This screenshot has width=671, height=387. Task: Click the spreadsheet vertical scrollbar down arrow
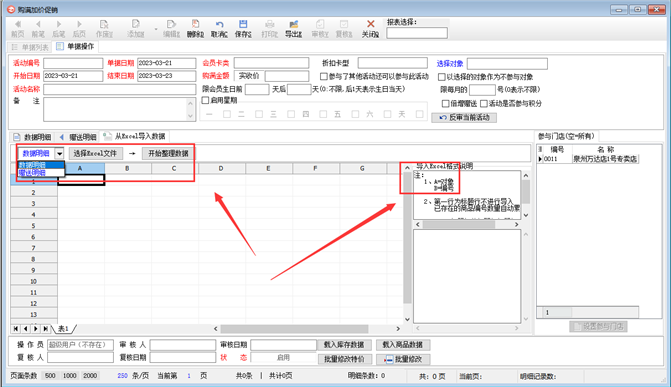point(407,319)
